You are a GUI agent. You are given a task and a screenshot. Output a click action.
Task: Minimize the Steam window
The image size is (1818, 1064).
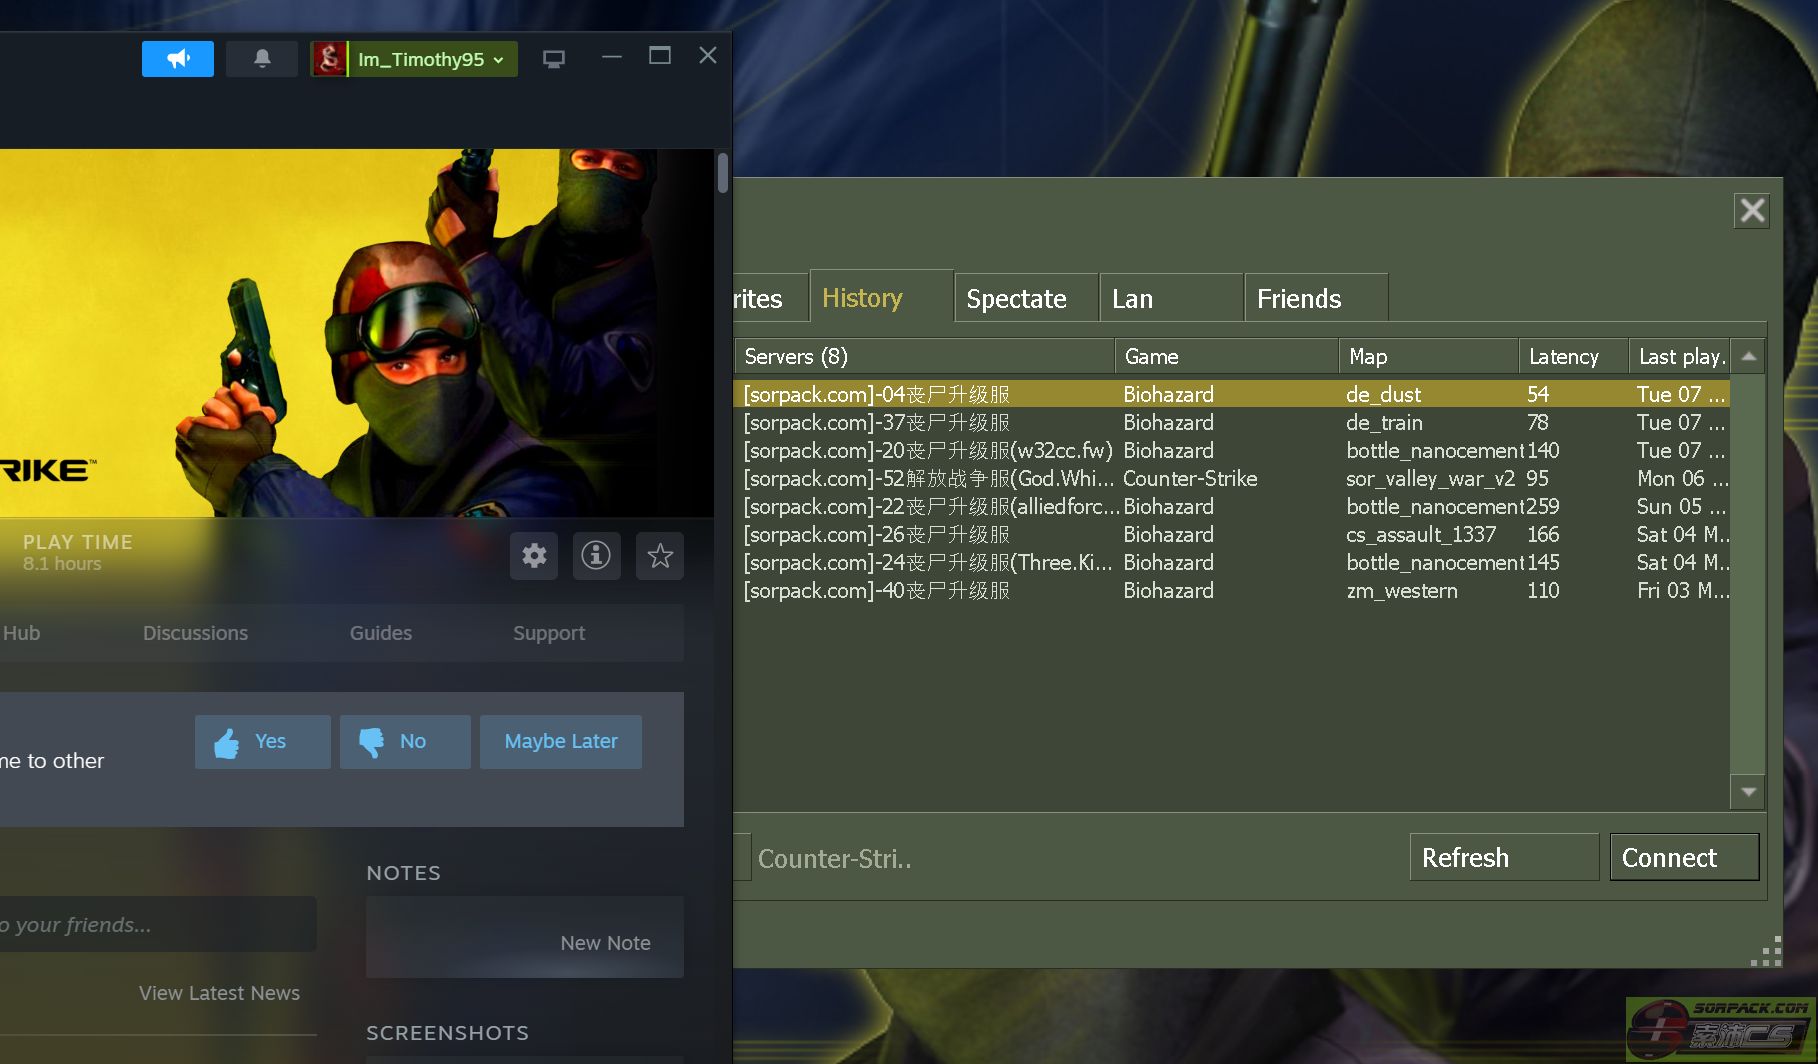pos(612,56)
